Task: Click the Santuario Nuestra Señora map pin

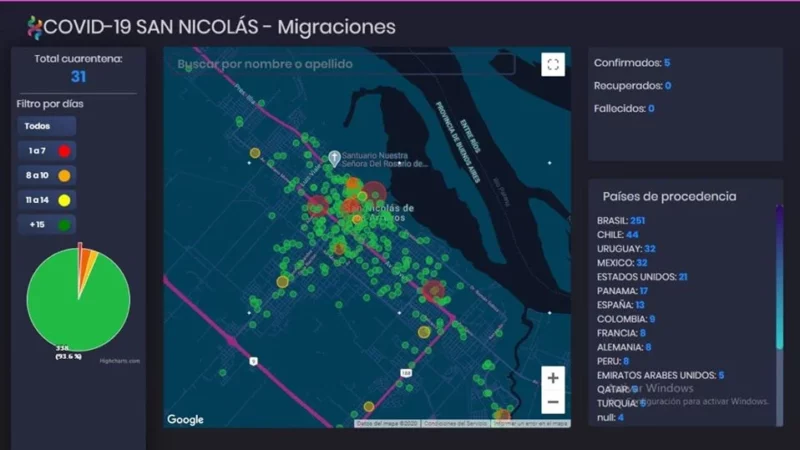Action: pyautogui.click(x=335, y=158)
